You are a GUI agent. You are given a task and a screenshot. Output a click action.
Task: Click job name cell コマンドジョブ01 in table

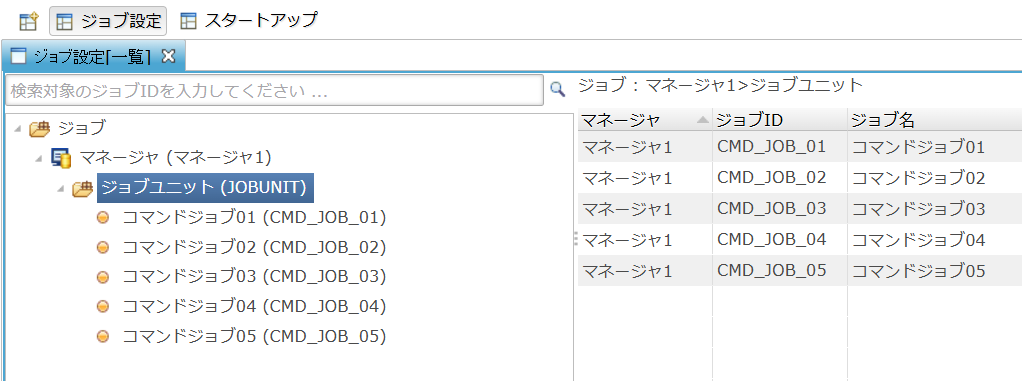(935, 147)
